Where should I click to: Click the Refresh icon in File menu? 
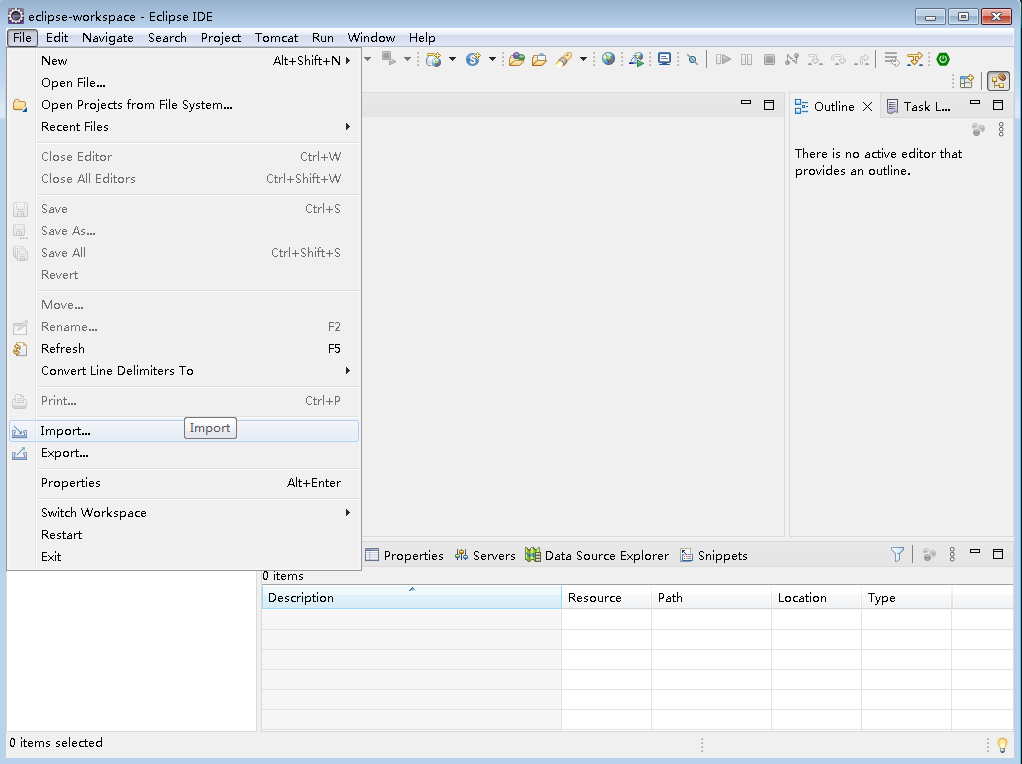(x=20, y=349)
